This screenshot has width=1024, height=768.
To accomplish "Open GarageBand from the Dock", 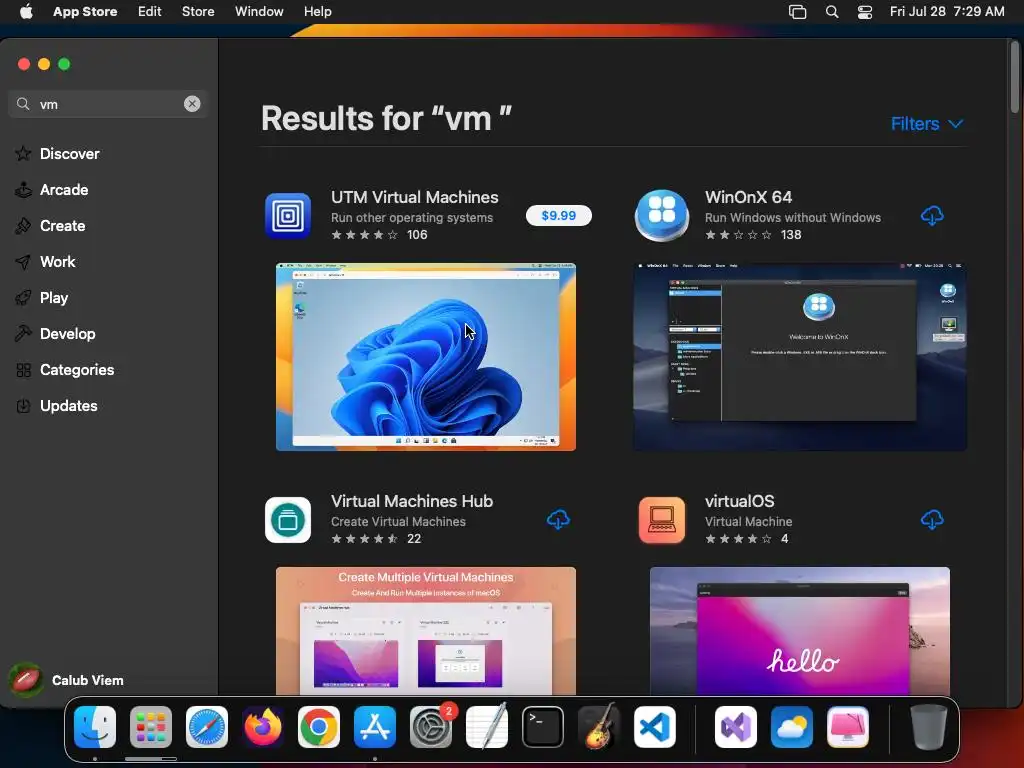I will coord(599,727).
